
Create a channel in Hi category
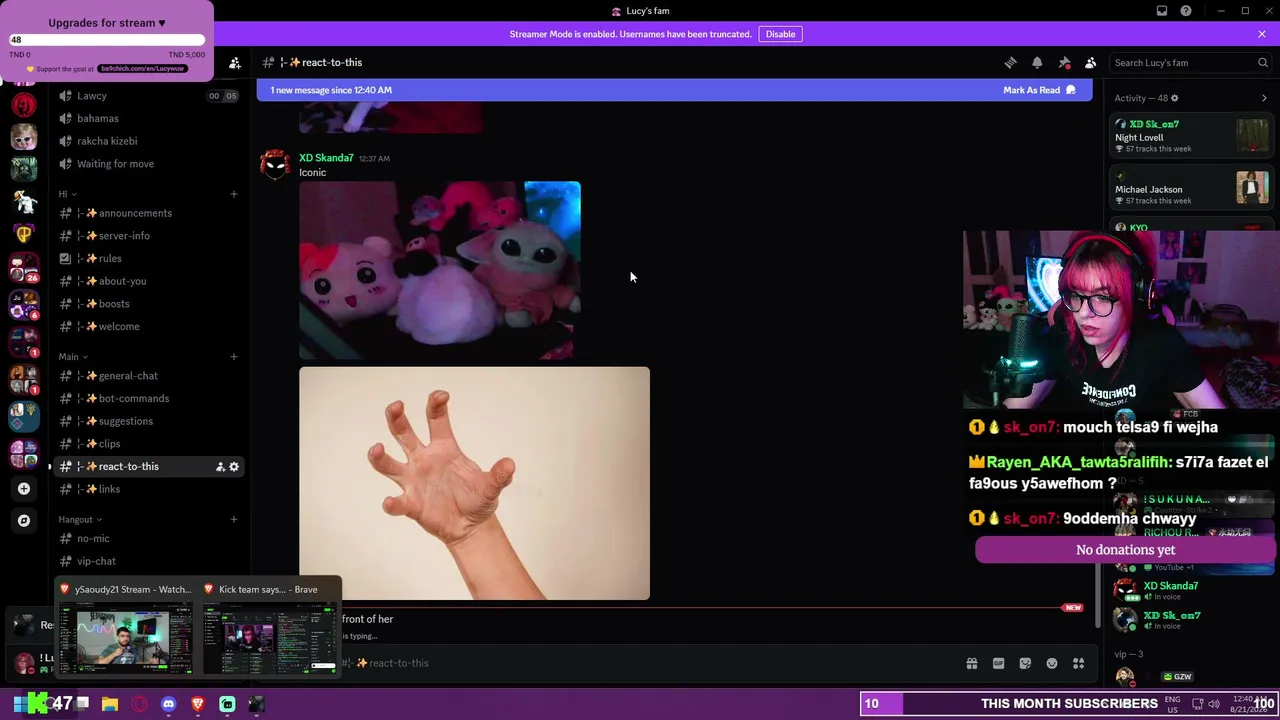234,194
